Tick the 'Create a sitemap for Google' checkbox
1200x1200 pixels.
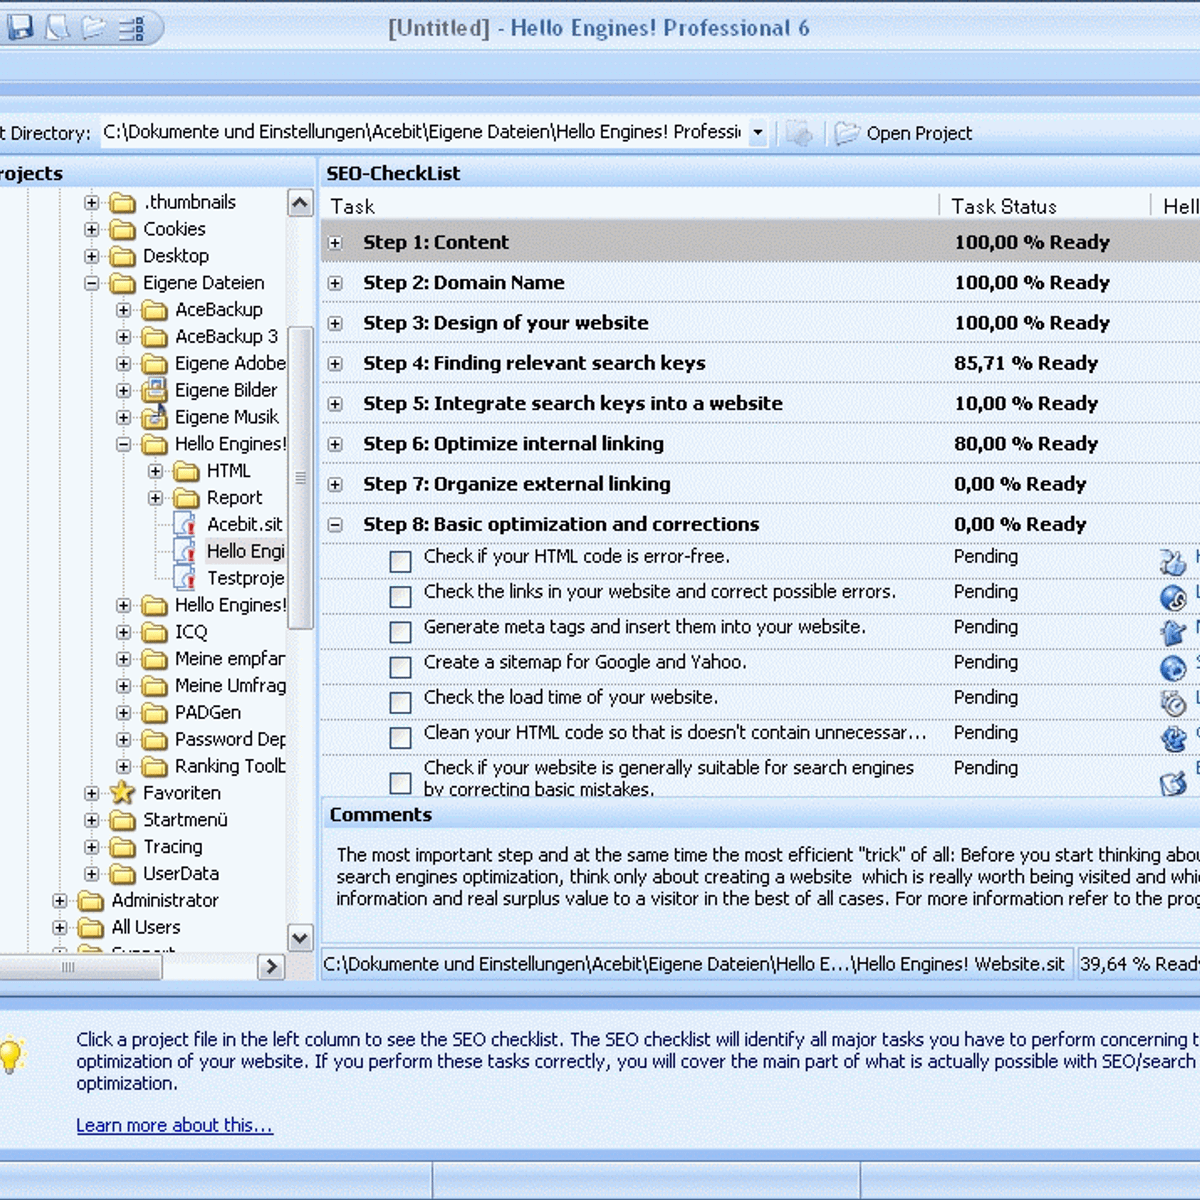[x=400, y=667]
